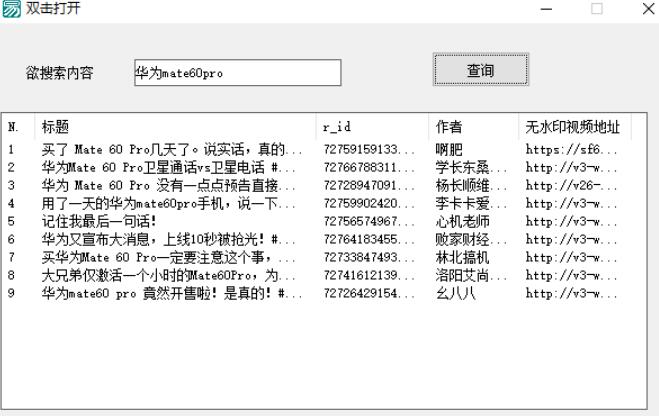Click the 查询 search button
The image size is (659, 416).
[x=480, y=70]
